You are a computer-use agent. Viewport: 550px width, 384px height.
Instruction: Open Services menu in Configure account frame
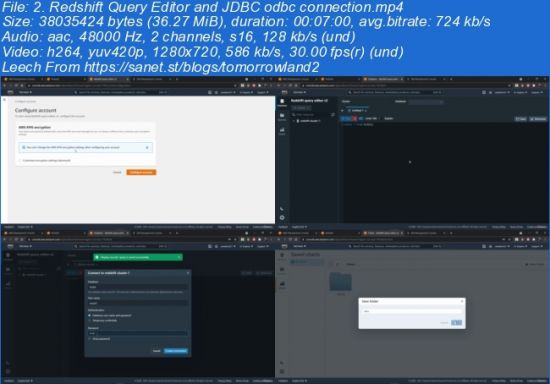tap(25, 92)
